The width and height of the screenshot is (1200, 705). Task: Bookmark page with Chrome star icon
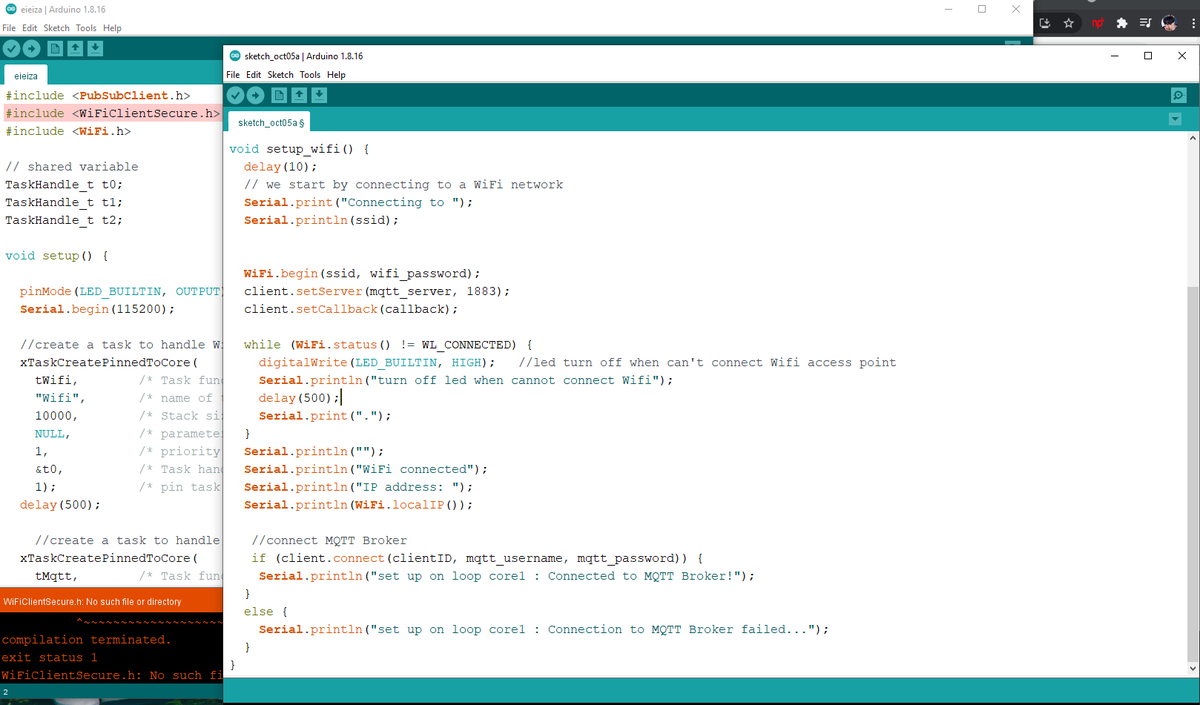click(1069, 22)
